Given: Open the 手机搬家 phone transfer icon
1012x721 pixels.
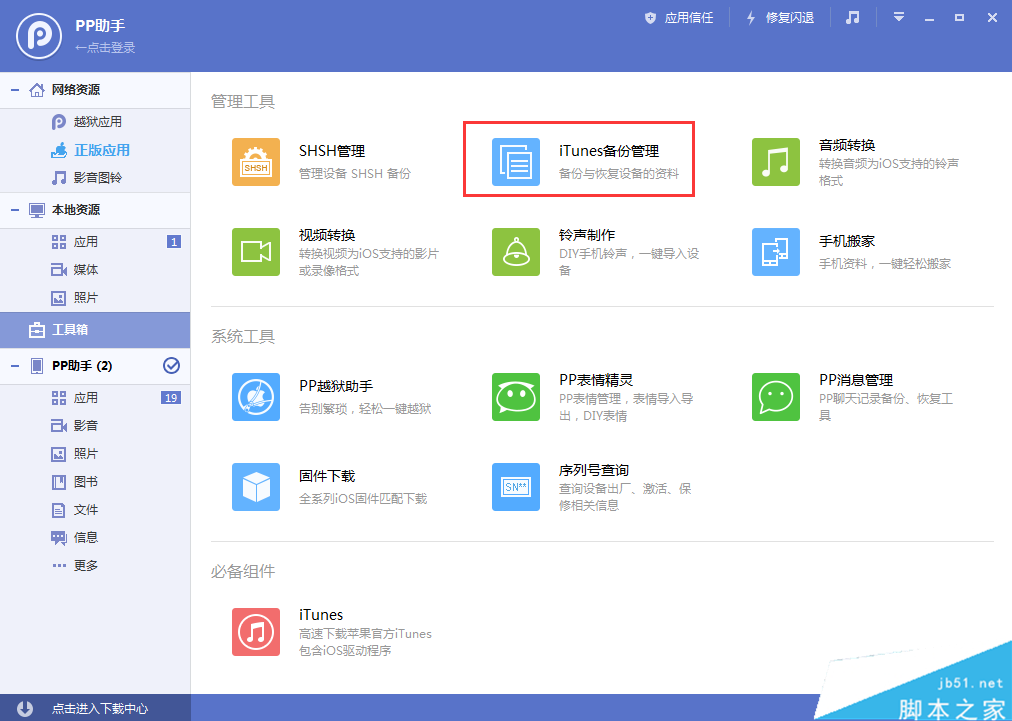Looking at the screenshot, I should tap(776, 252).
